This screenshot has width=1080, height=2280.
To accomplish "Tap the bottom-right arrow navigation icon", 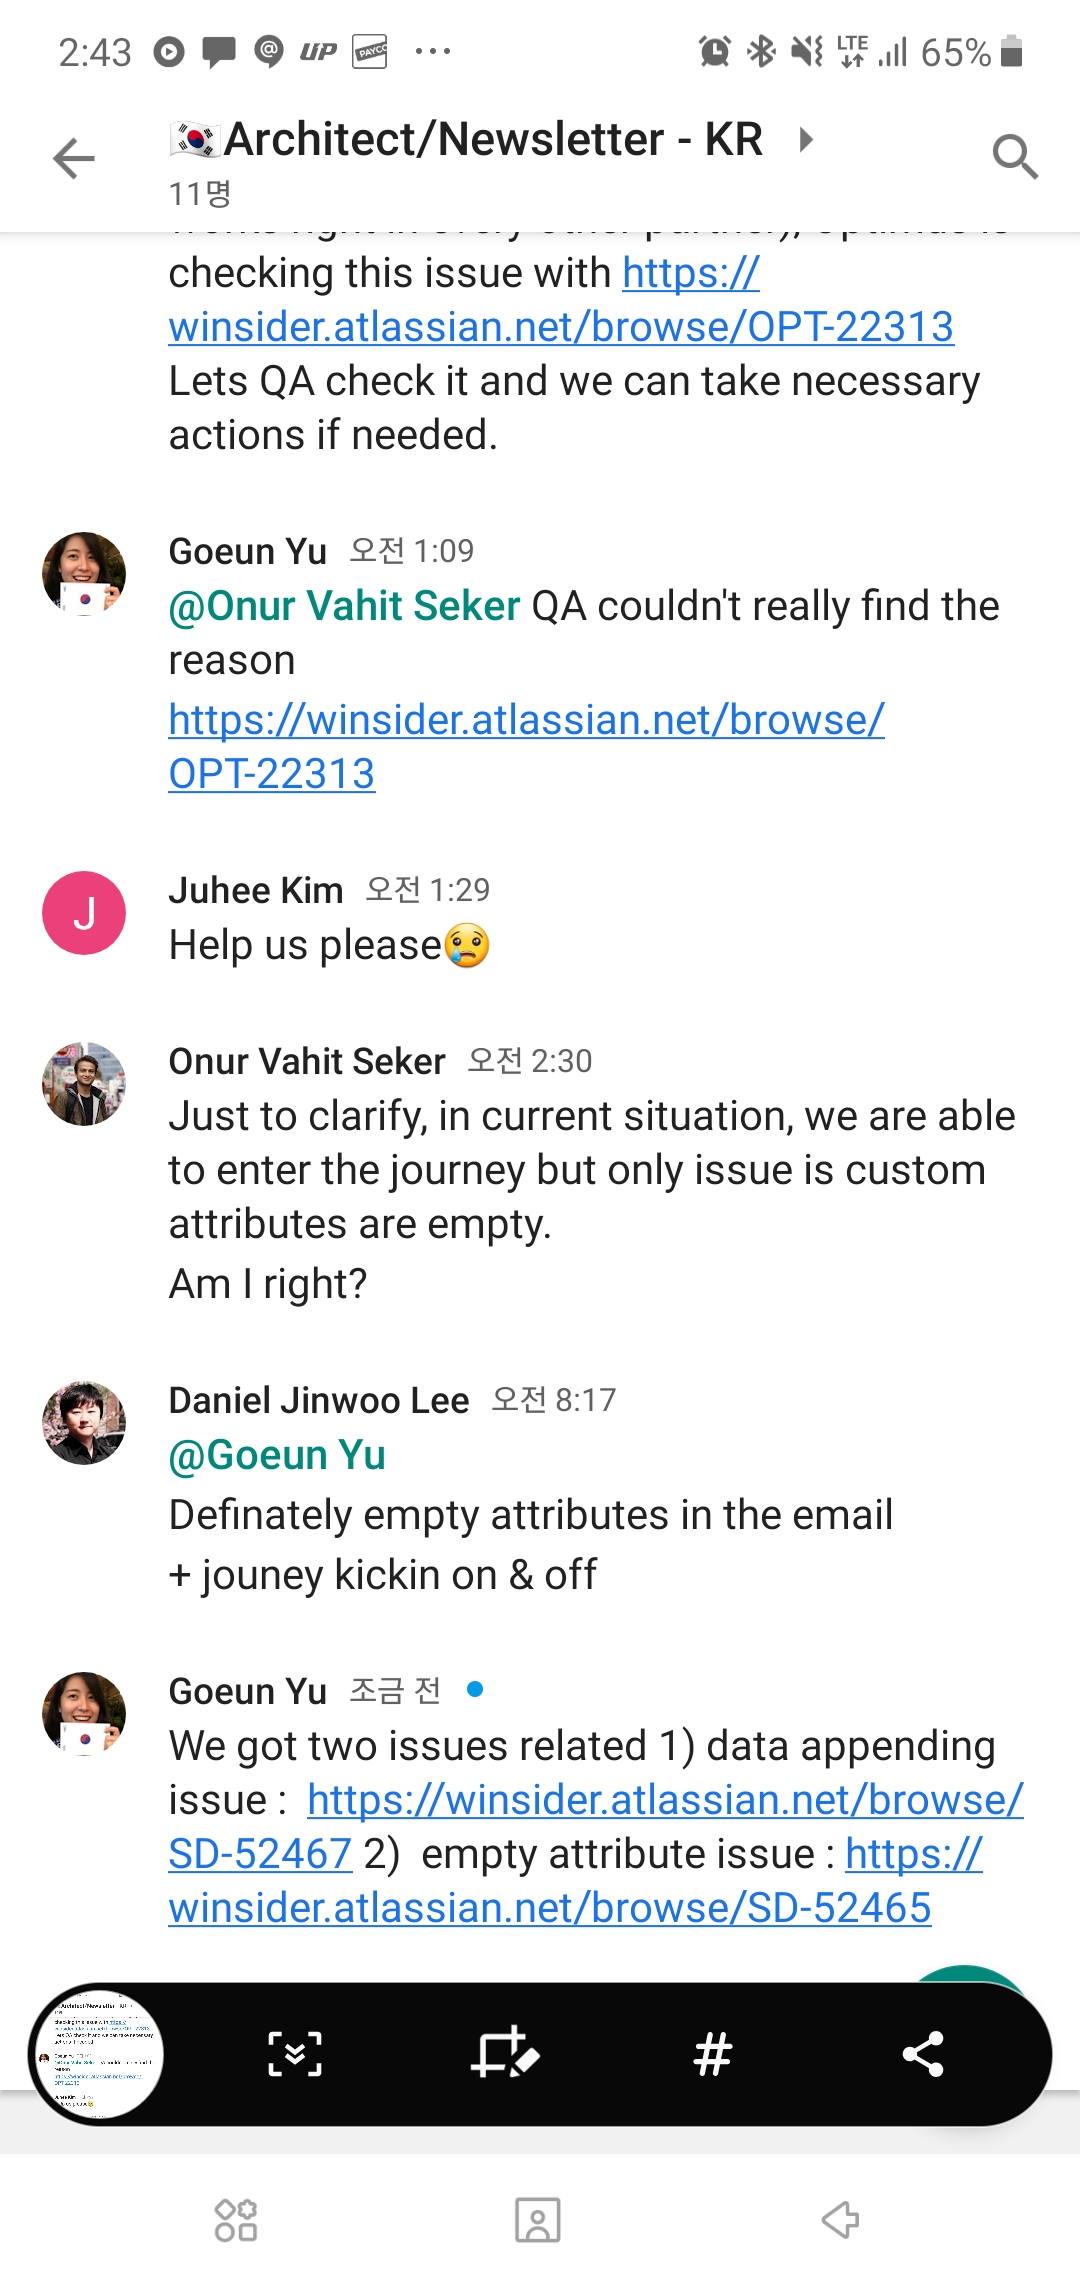I will pyautogui.click(x=840, y=2220).
